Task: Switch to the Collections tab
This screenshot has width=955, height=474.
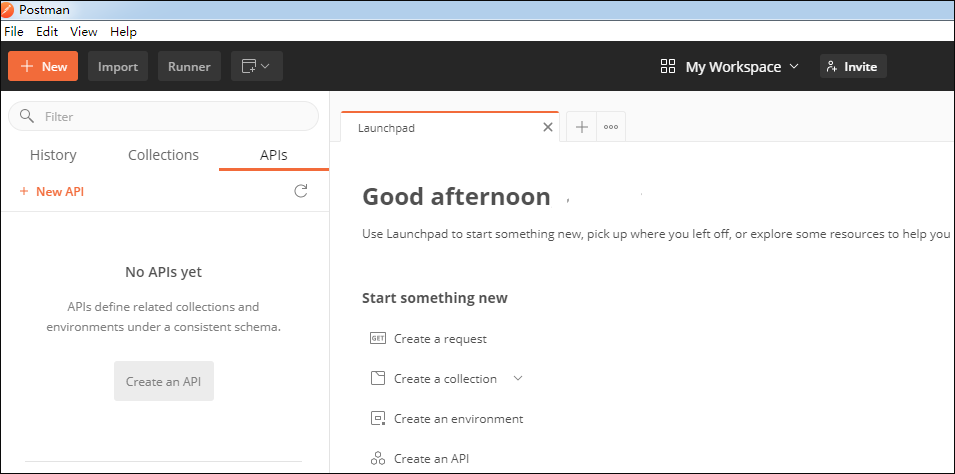Action: coord(164,155)
